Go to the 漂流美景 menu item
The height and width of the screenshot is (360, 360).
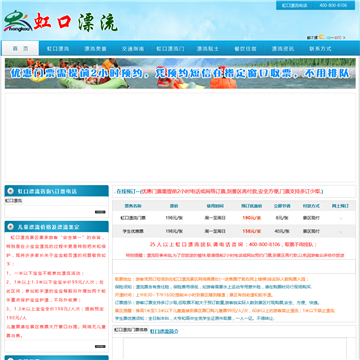95,49
